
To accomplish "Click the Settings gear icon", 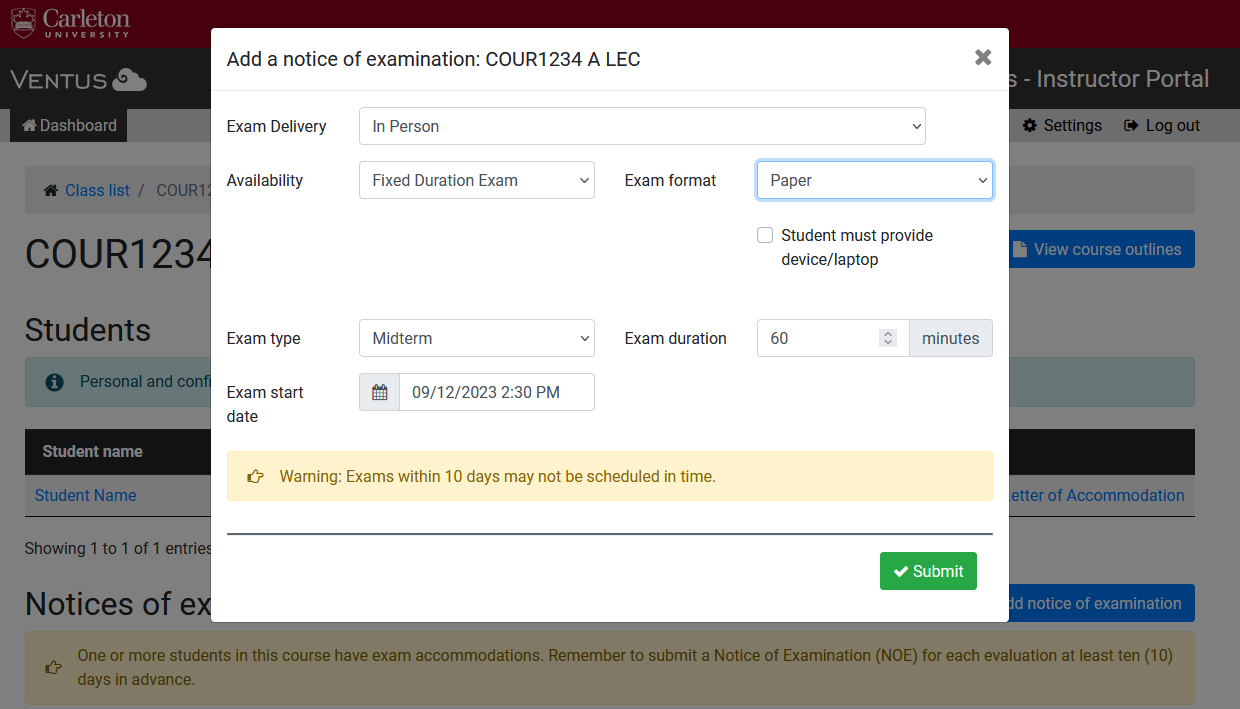I will 1029,125.
